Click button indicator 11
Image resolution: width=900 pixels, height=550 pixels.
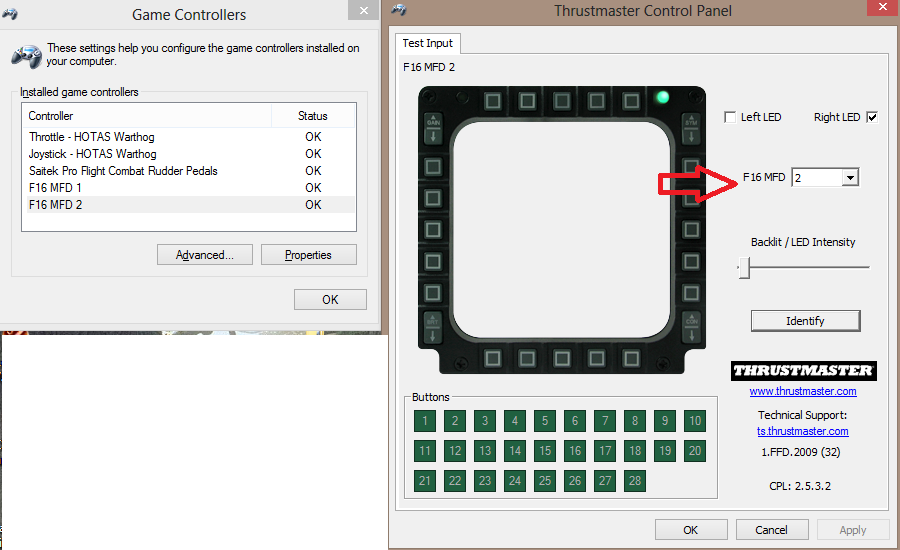click(x=425, y=451)
